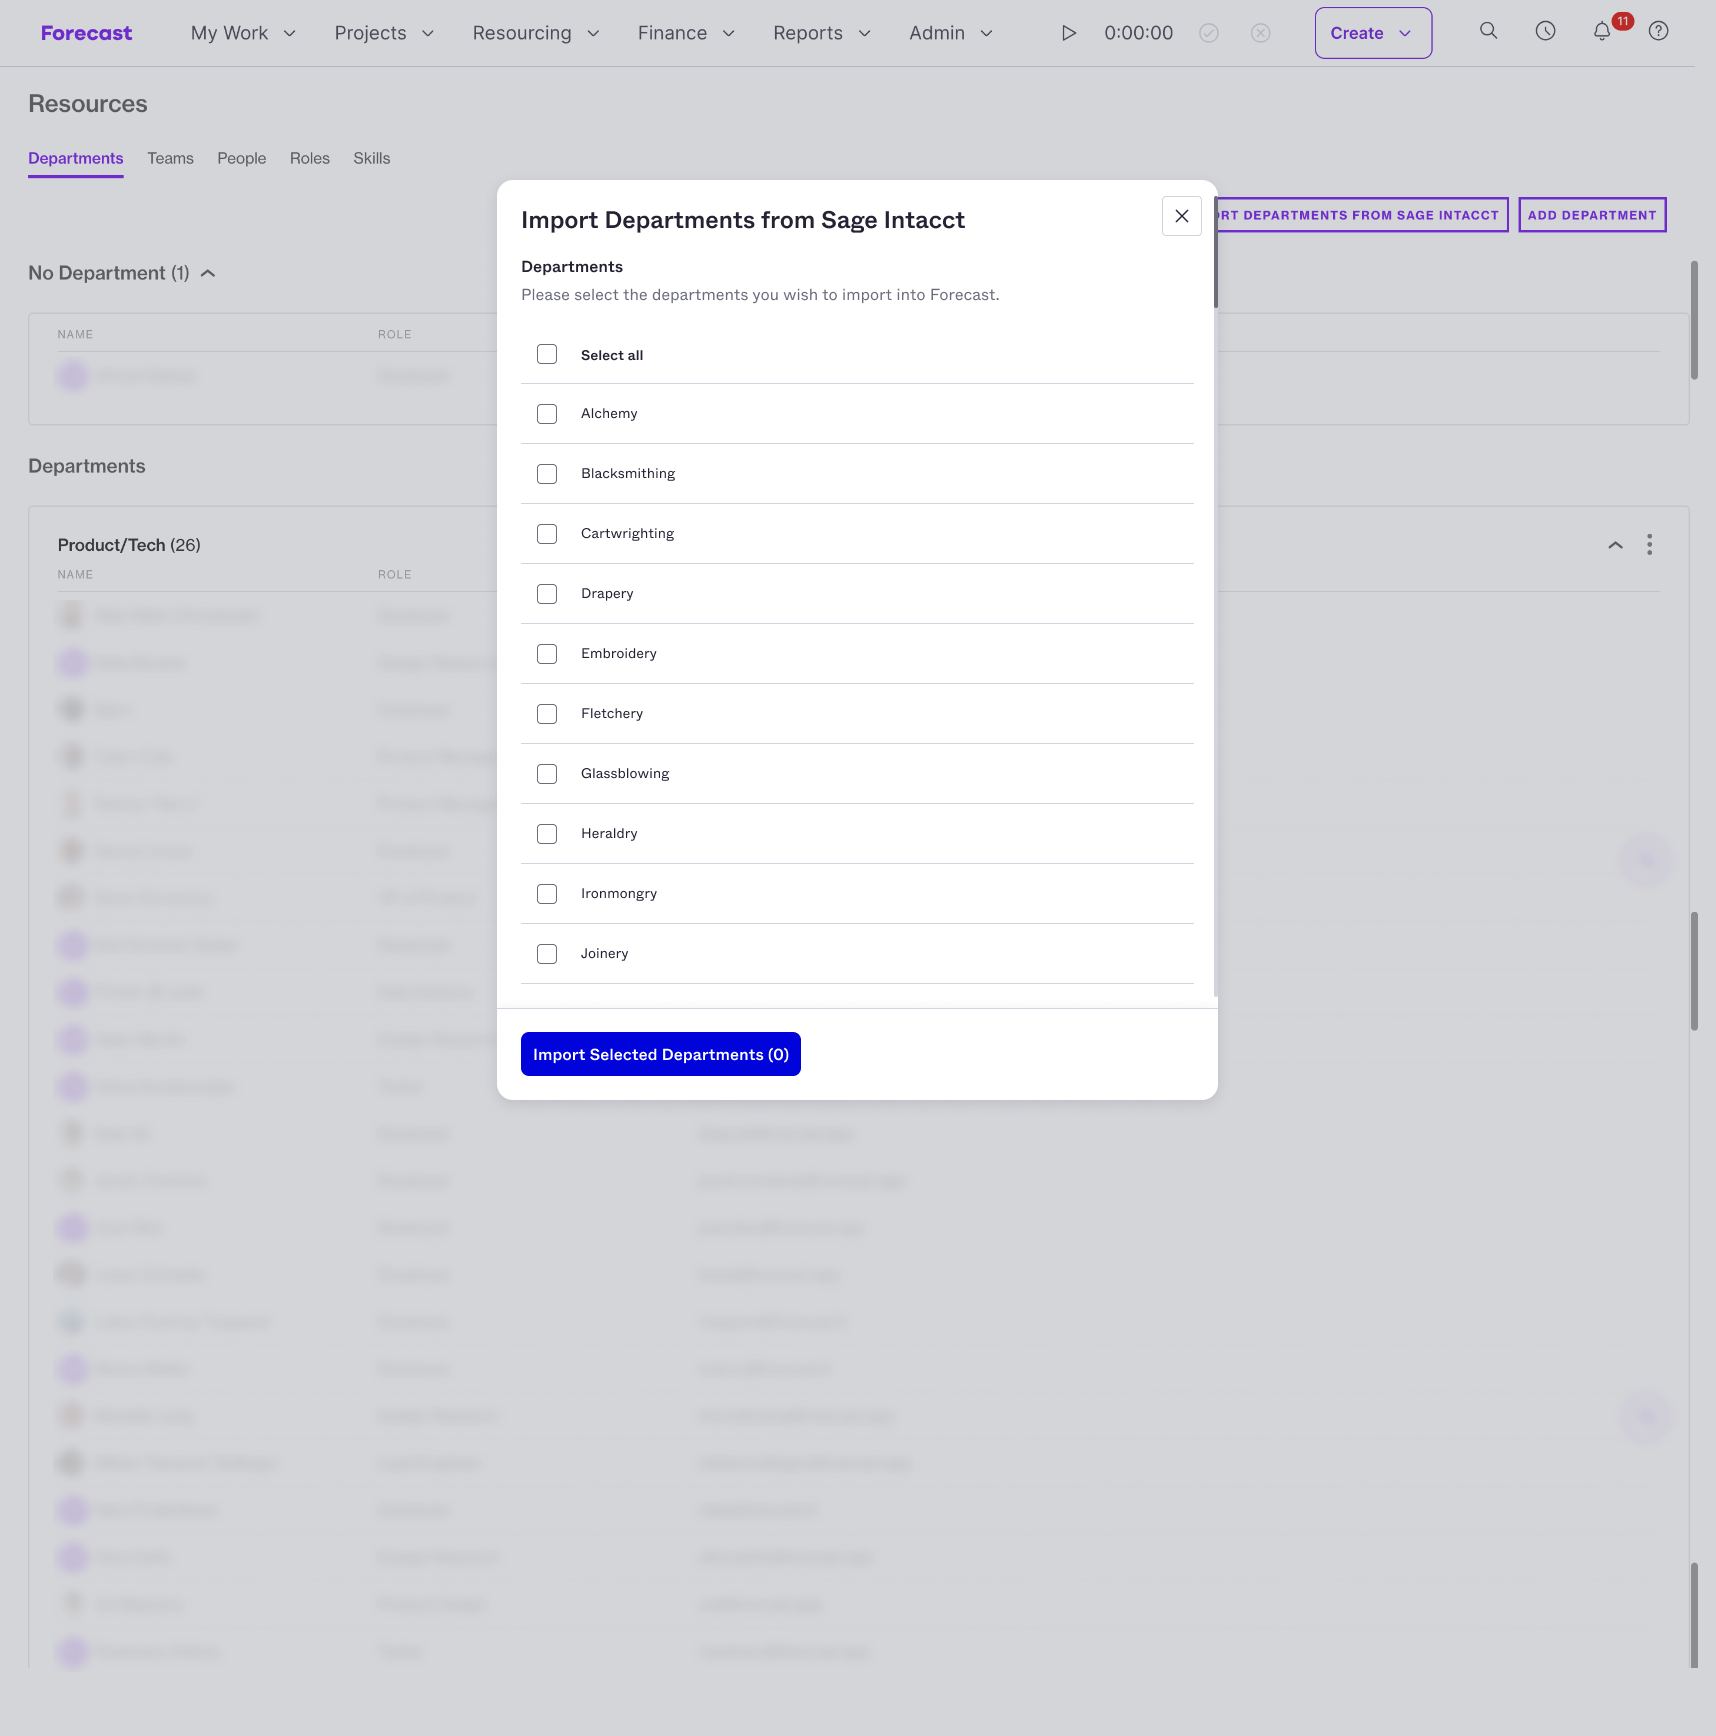Viewport: 1716px width, 1736px height.
Task: Open the Create dropdown button
Action: pos(1373,33)
